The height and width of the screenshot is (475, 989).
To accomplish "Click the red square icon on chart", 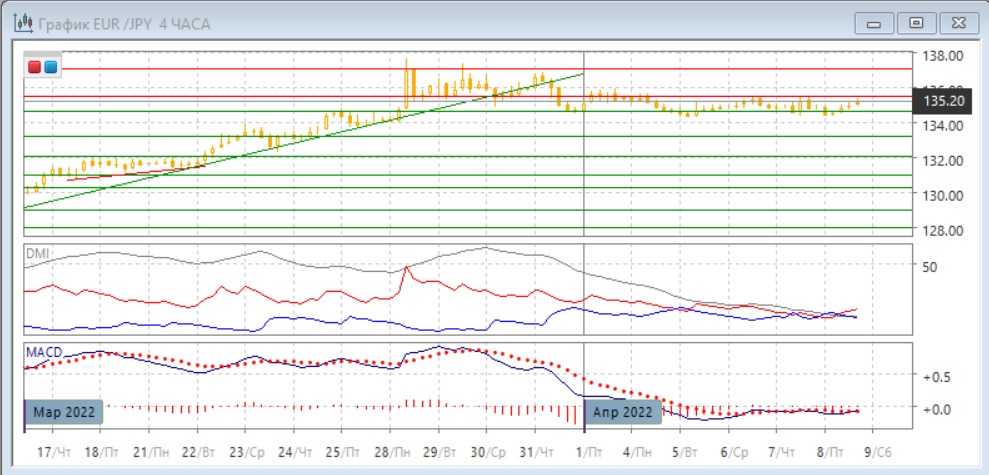I will click(36, 67).
